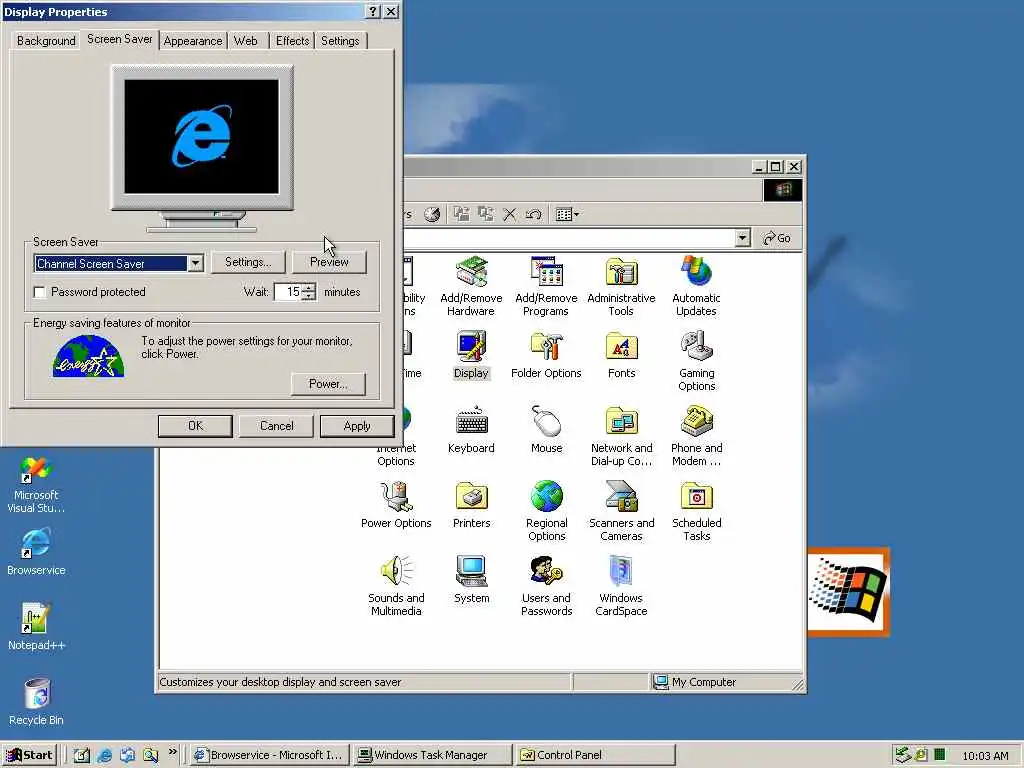Click Internet Explorer quick launch icon

(104, 756)
